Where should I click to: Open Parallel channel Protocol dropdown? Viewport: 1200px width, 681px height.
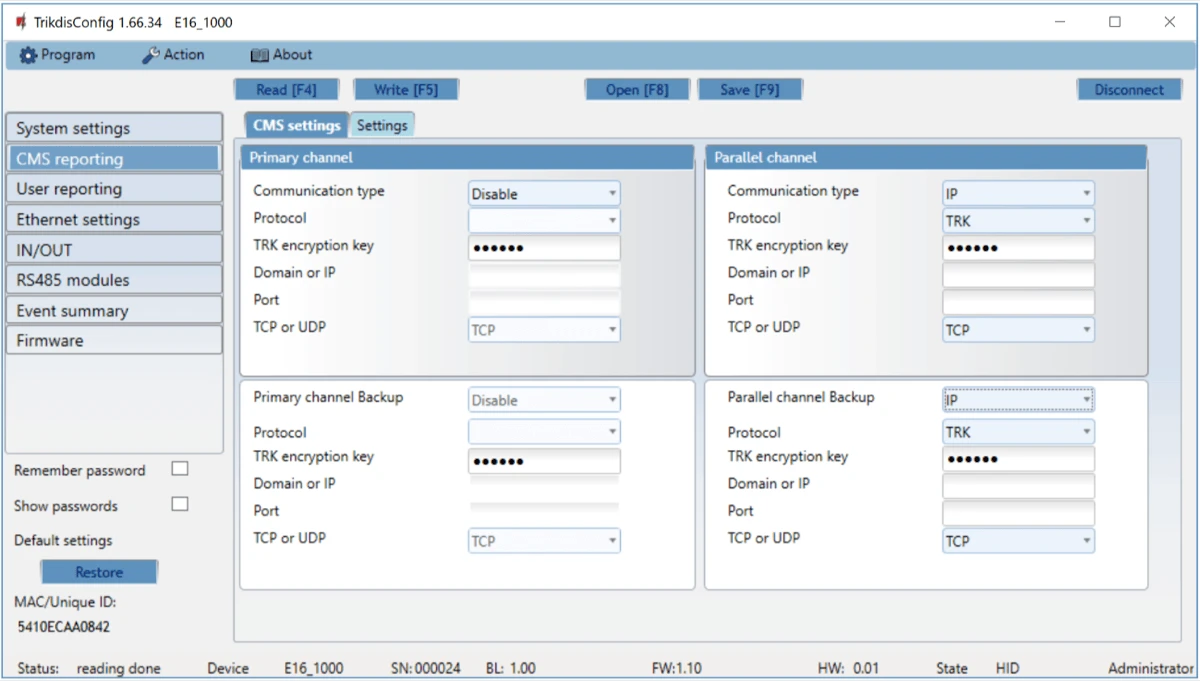(x=1018, y=221)
